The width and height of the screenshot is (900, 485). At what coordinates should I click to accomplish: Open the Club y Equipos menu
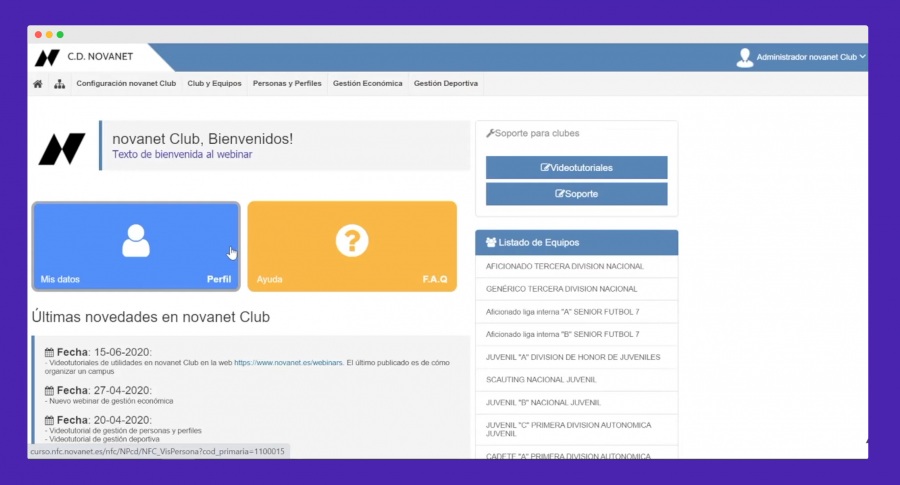click(x=214, y=83)
